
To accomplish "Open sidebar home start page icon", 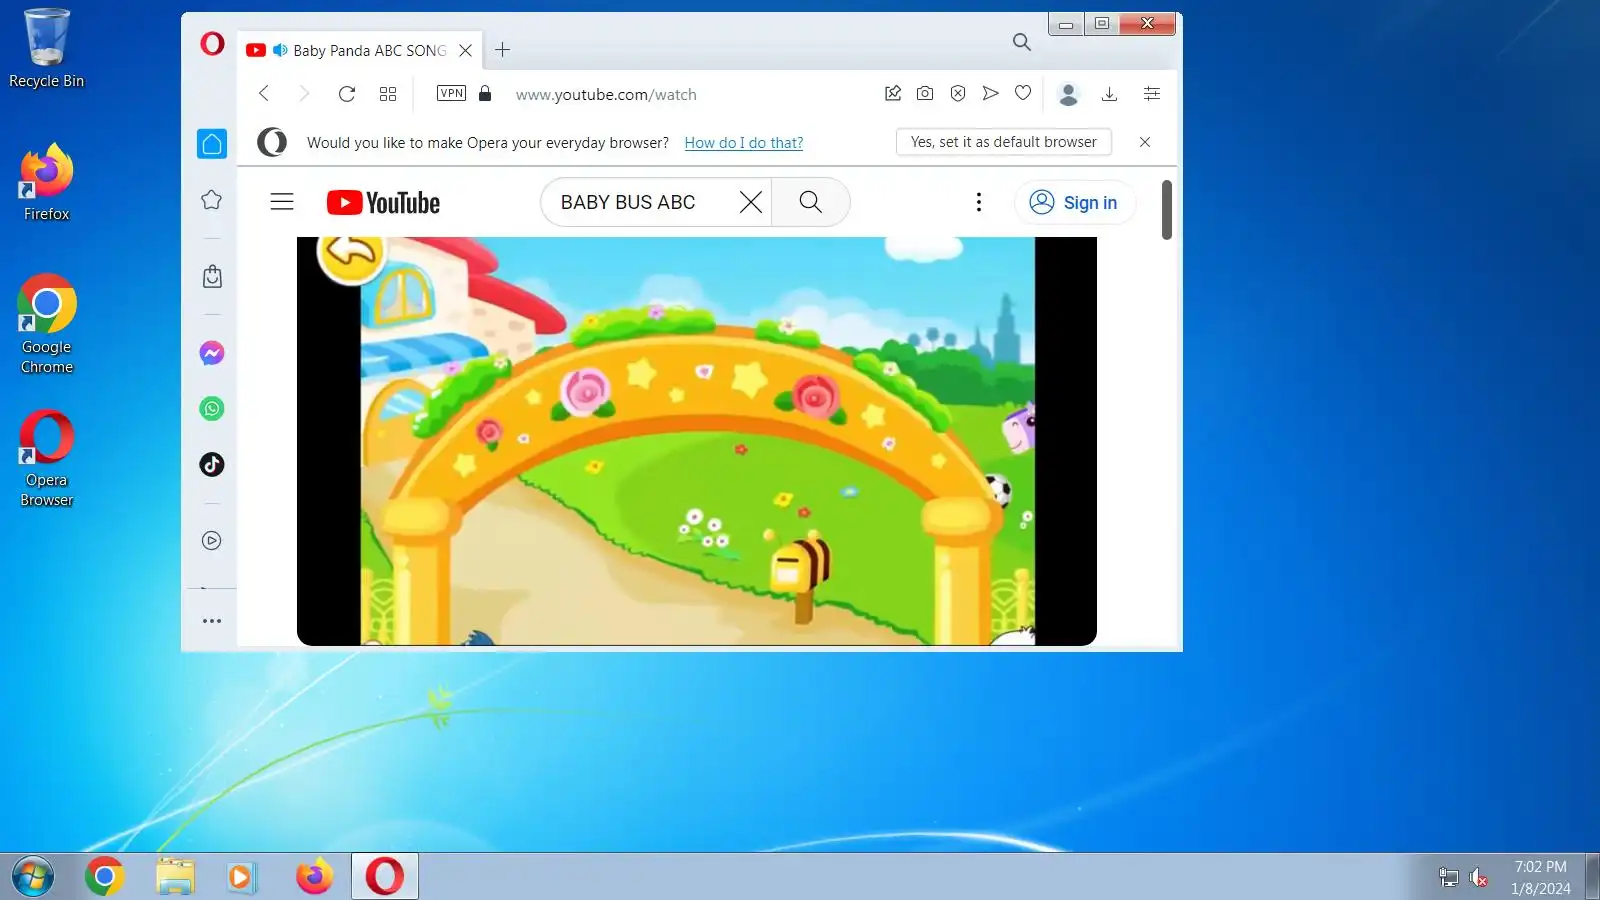I will 212,144.
